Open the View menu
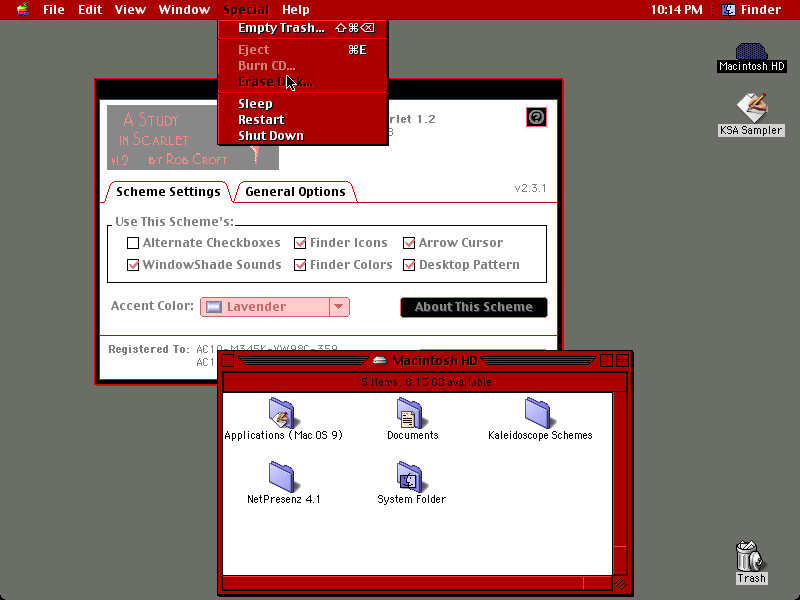800x600 pixels. pos(130,10)
